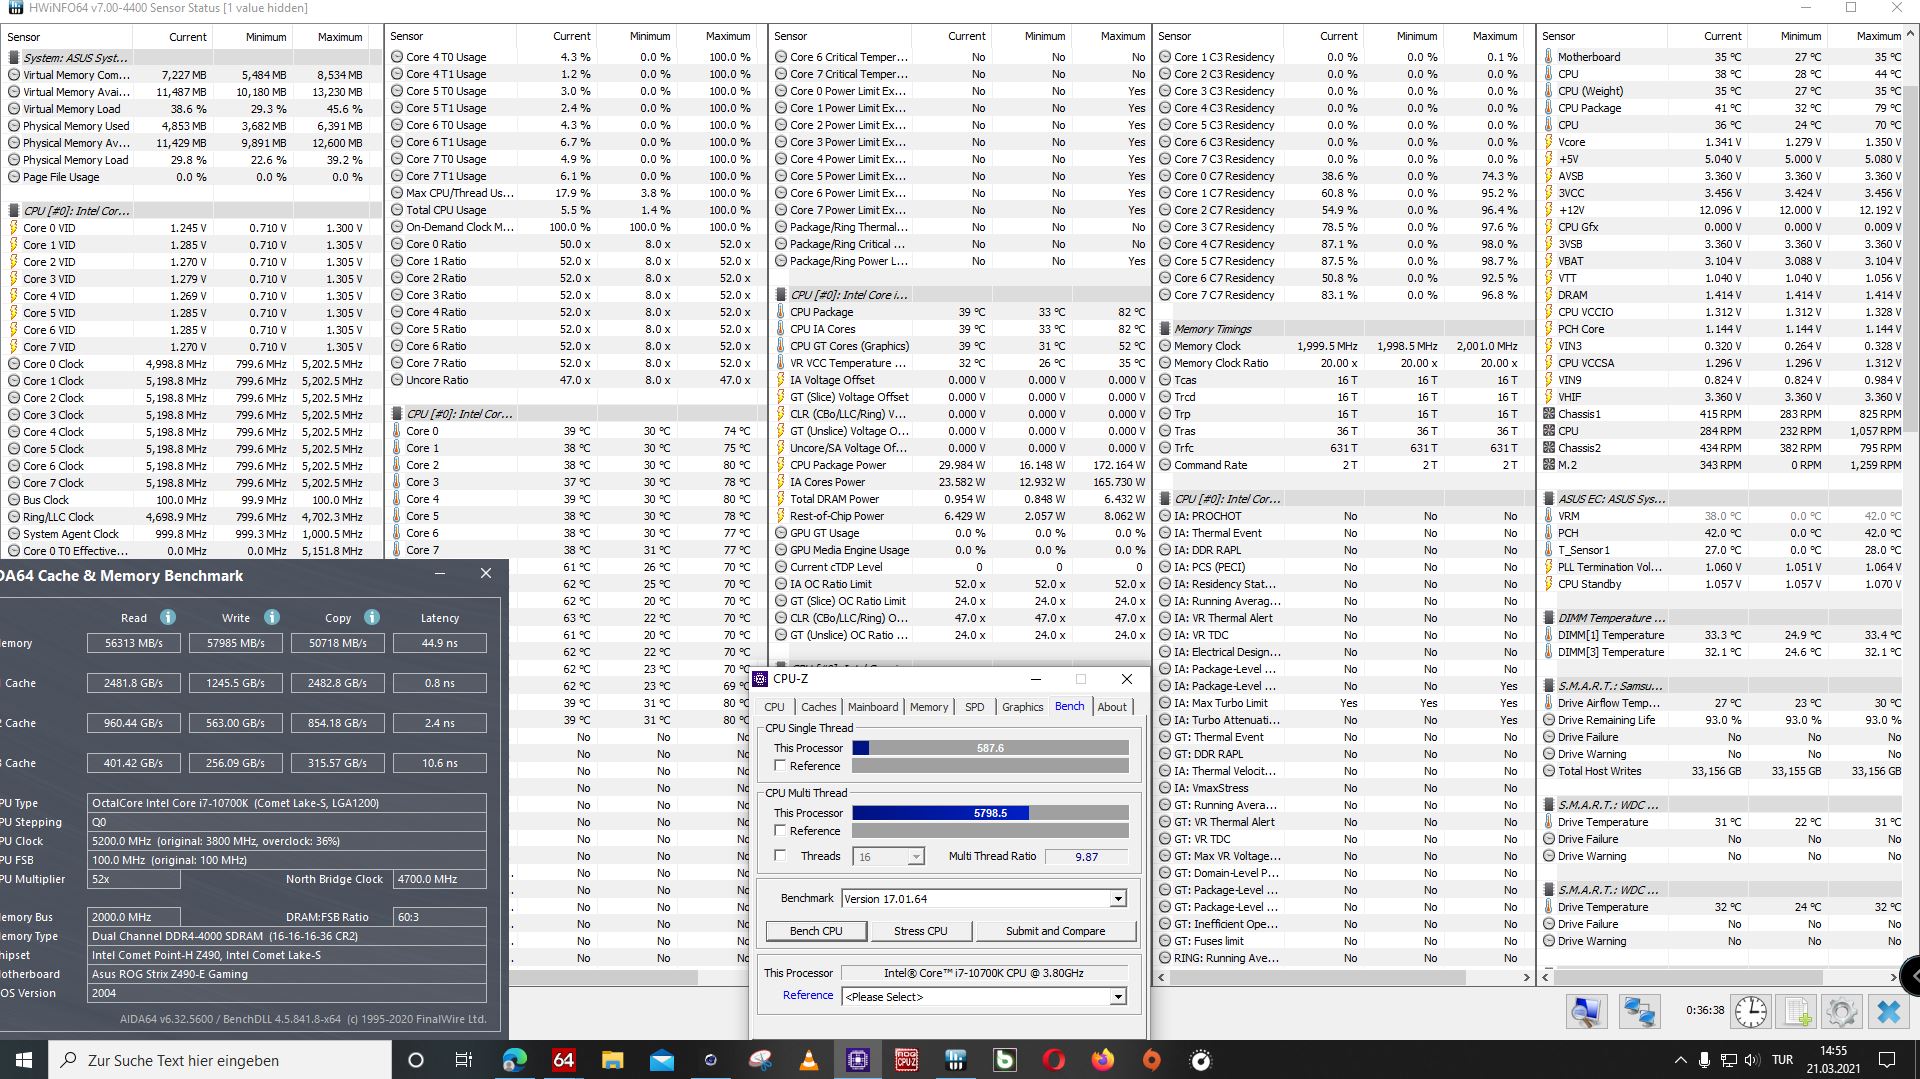
Task: Open Windows Start menu
Action: (24, 1060)
